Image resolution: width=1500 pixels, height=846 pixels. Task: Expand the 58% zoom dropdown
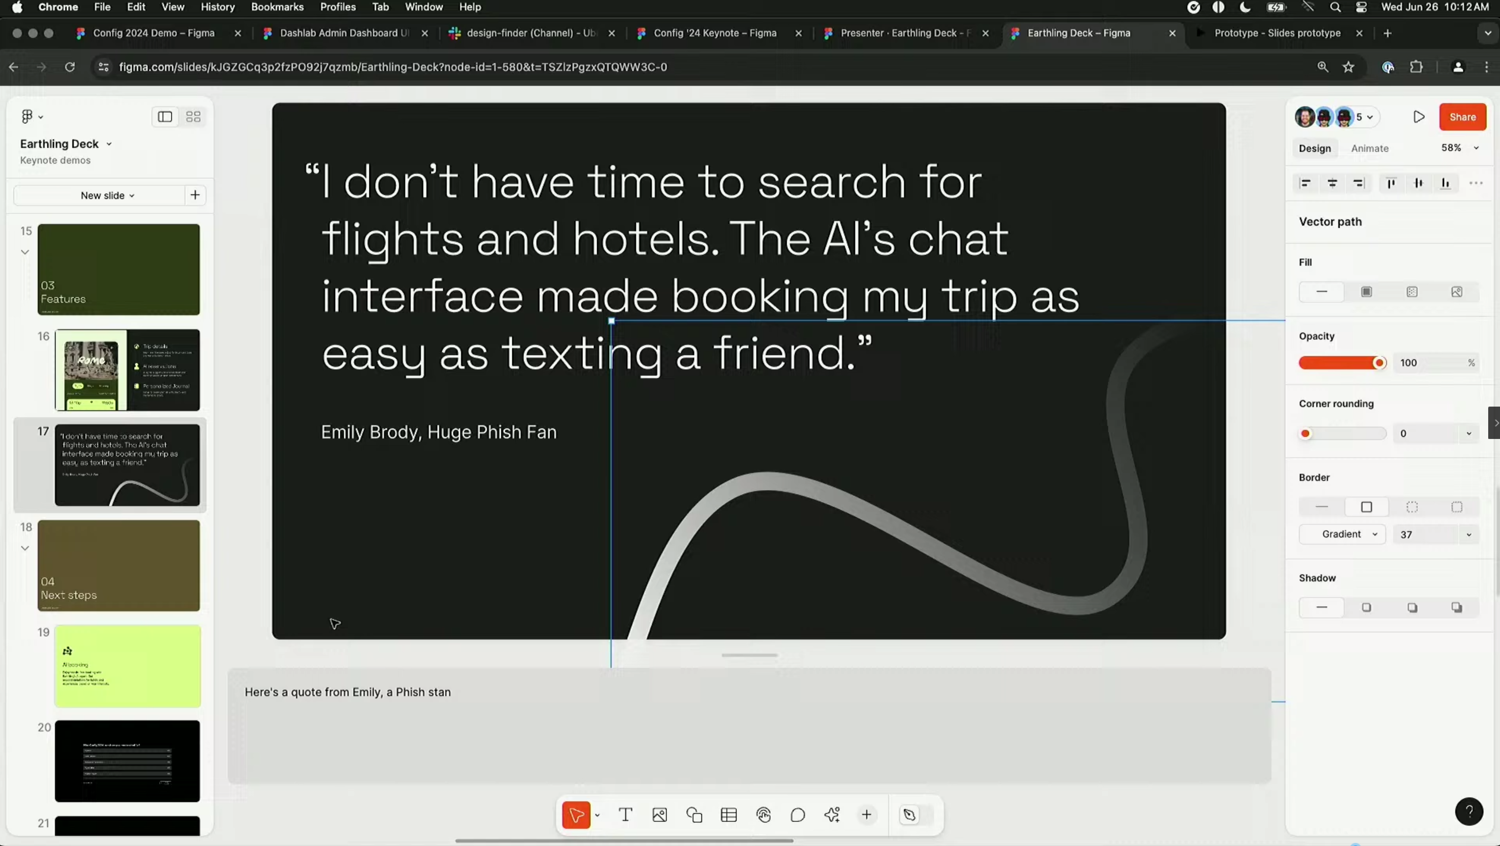click(x=1460, y=148)
